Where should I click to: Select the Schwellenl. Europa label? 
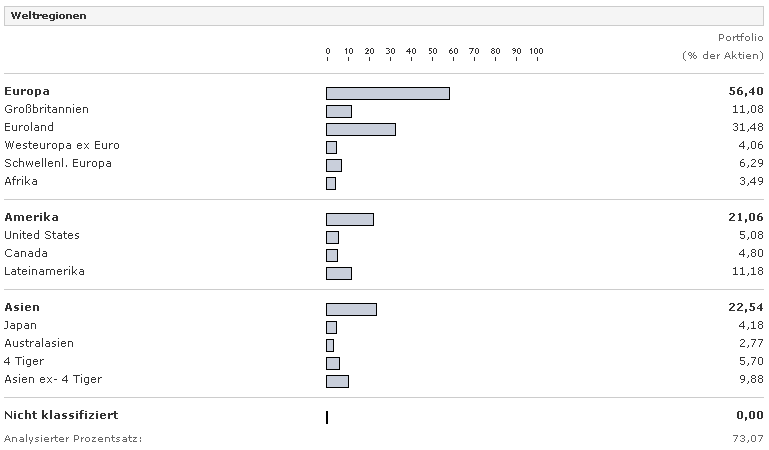point(58,163)
